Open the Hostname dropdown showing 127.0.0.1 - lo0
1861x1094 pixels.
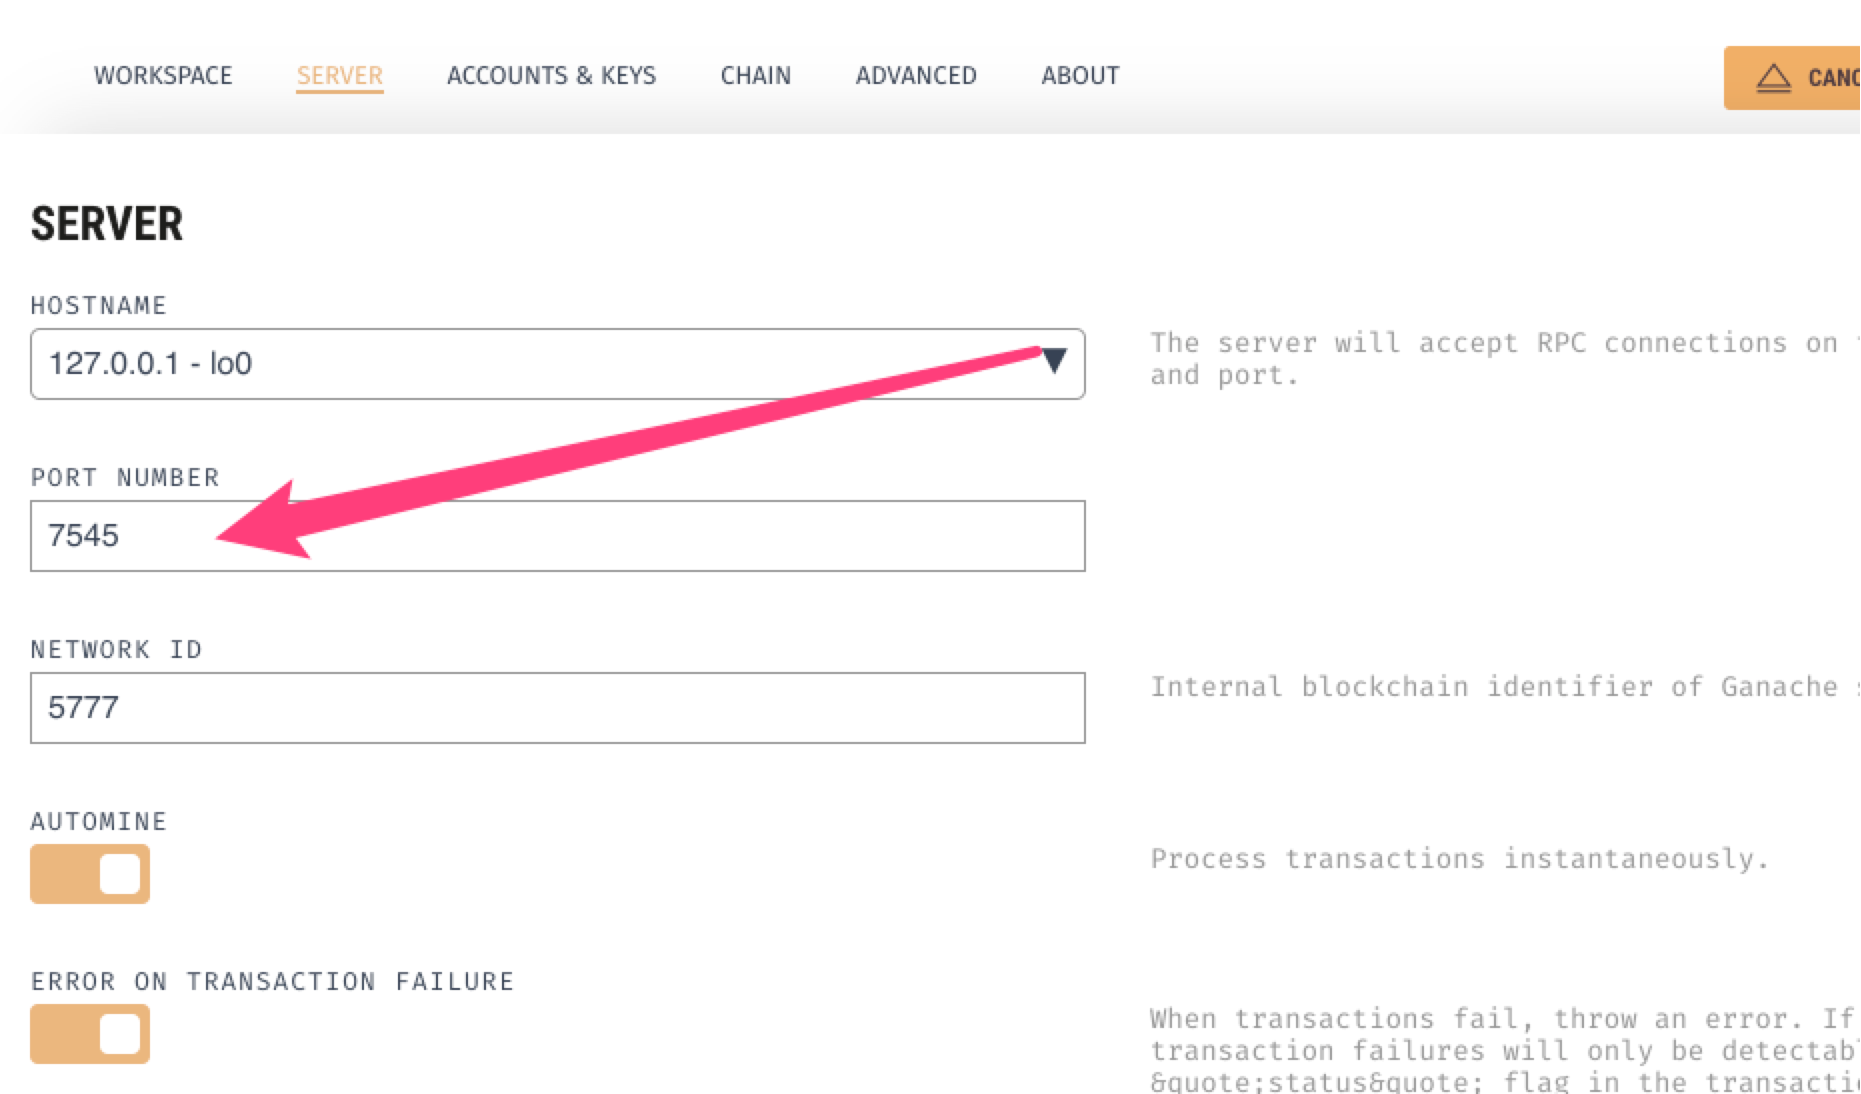click(x=556, y=364)
